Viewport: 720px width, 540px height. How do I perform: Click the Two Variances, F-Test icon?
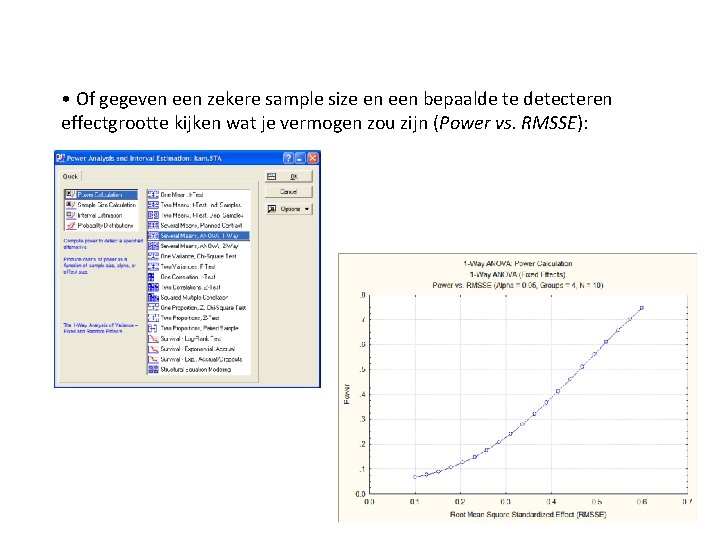[153, 267]
